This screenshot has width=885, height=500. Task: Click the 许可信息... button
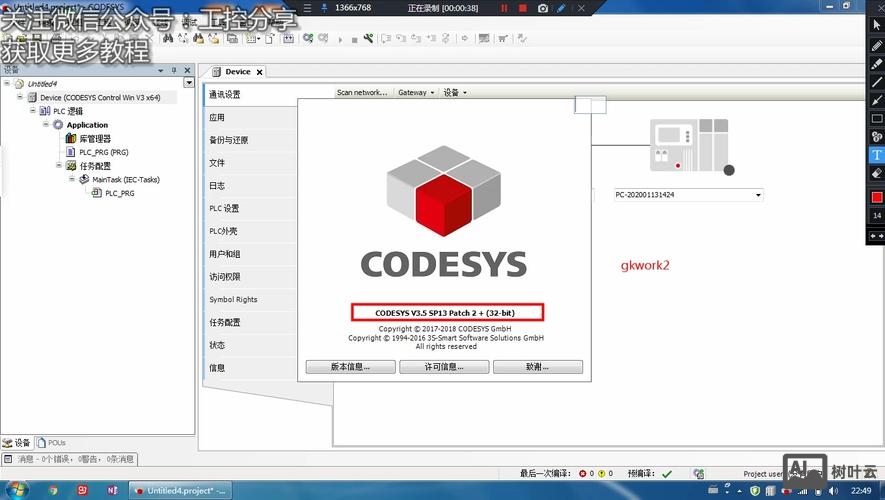point(444,367)
